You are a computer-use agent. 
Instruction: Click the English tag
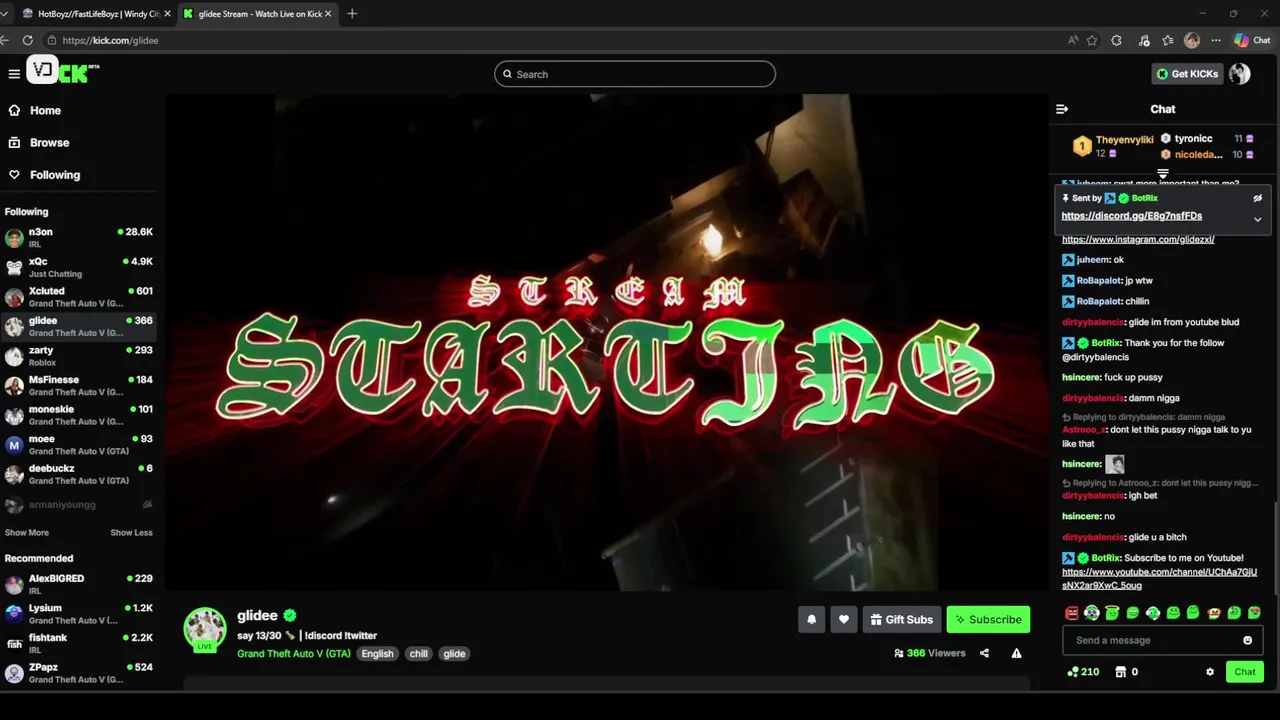point(377,654)
